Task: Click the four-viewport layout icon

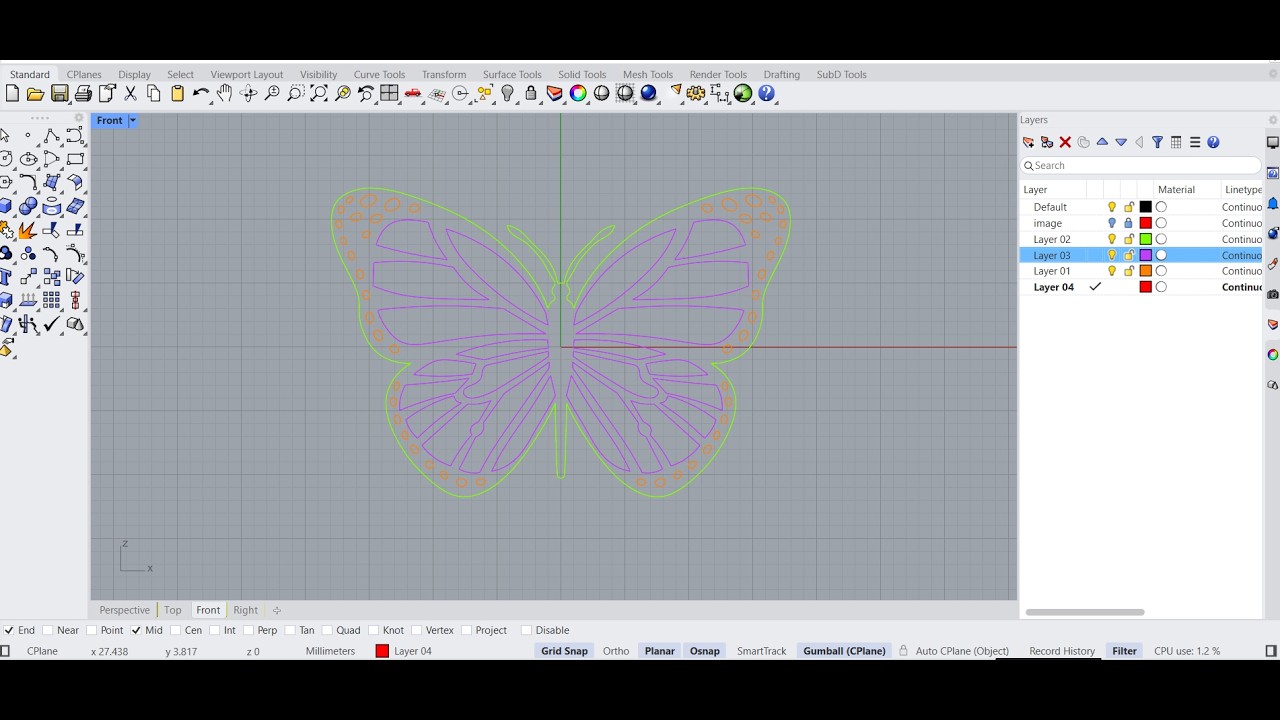Action: (389, 94)
